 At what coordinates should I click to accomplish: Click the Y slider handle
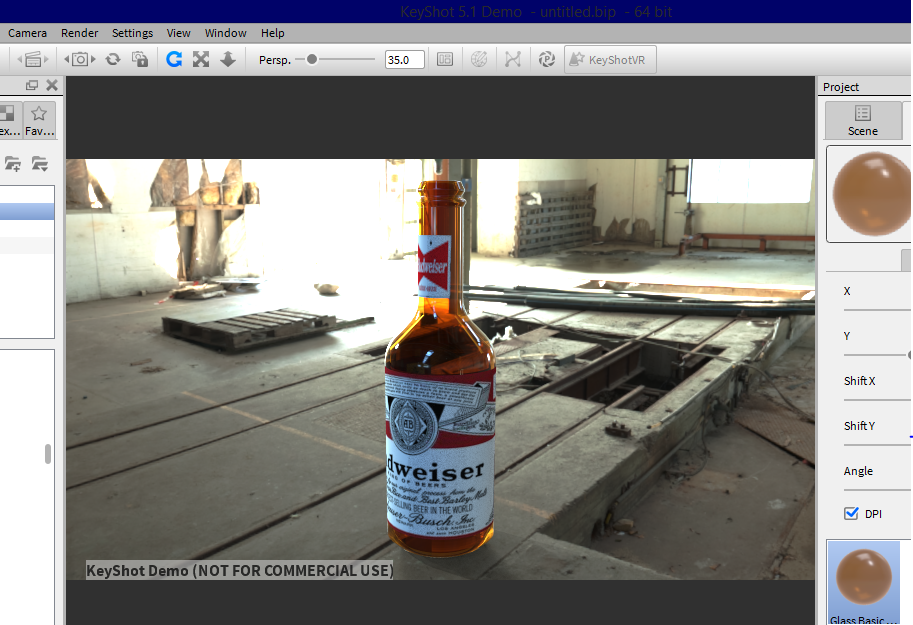(x=909, y=355)
